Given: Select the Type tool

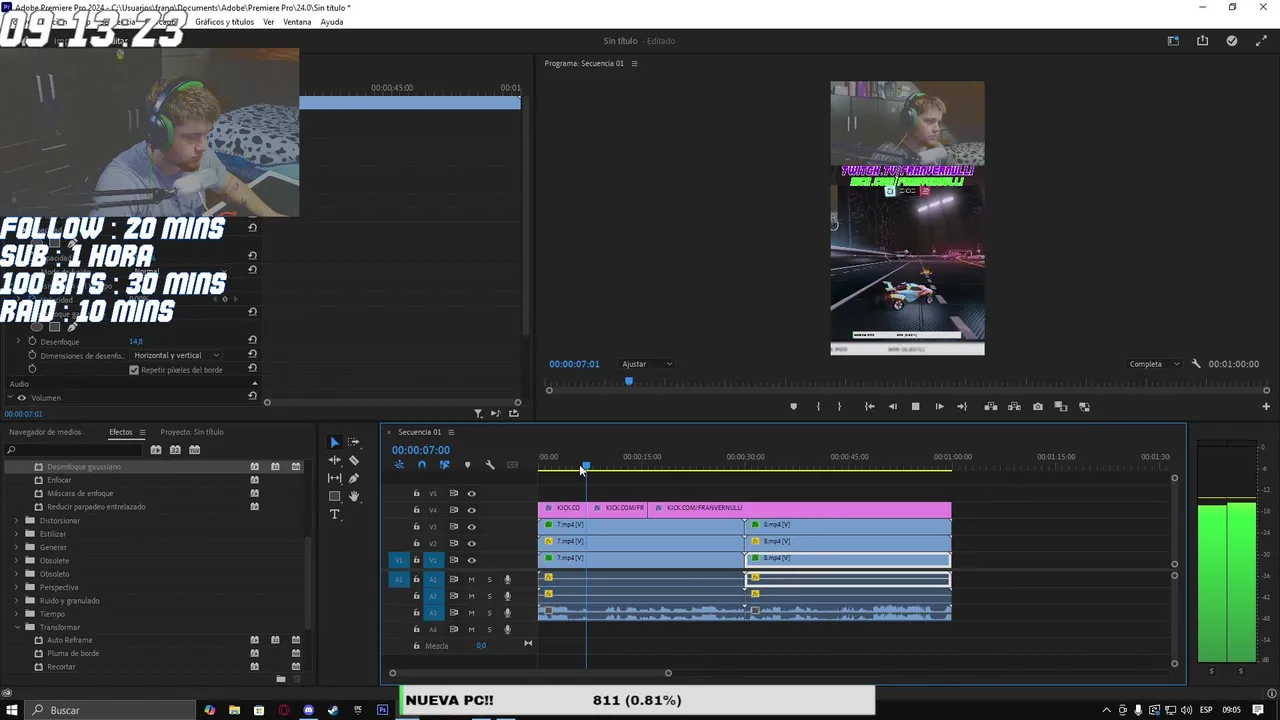Looking at the screenshot, I should pyautogui.click(x=334, y=514).
